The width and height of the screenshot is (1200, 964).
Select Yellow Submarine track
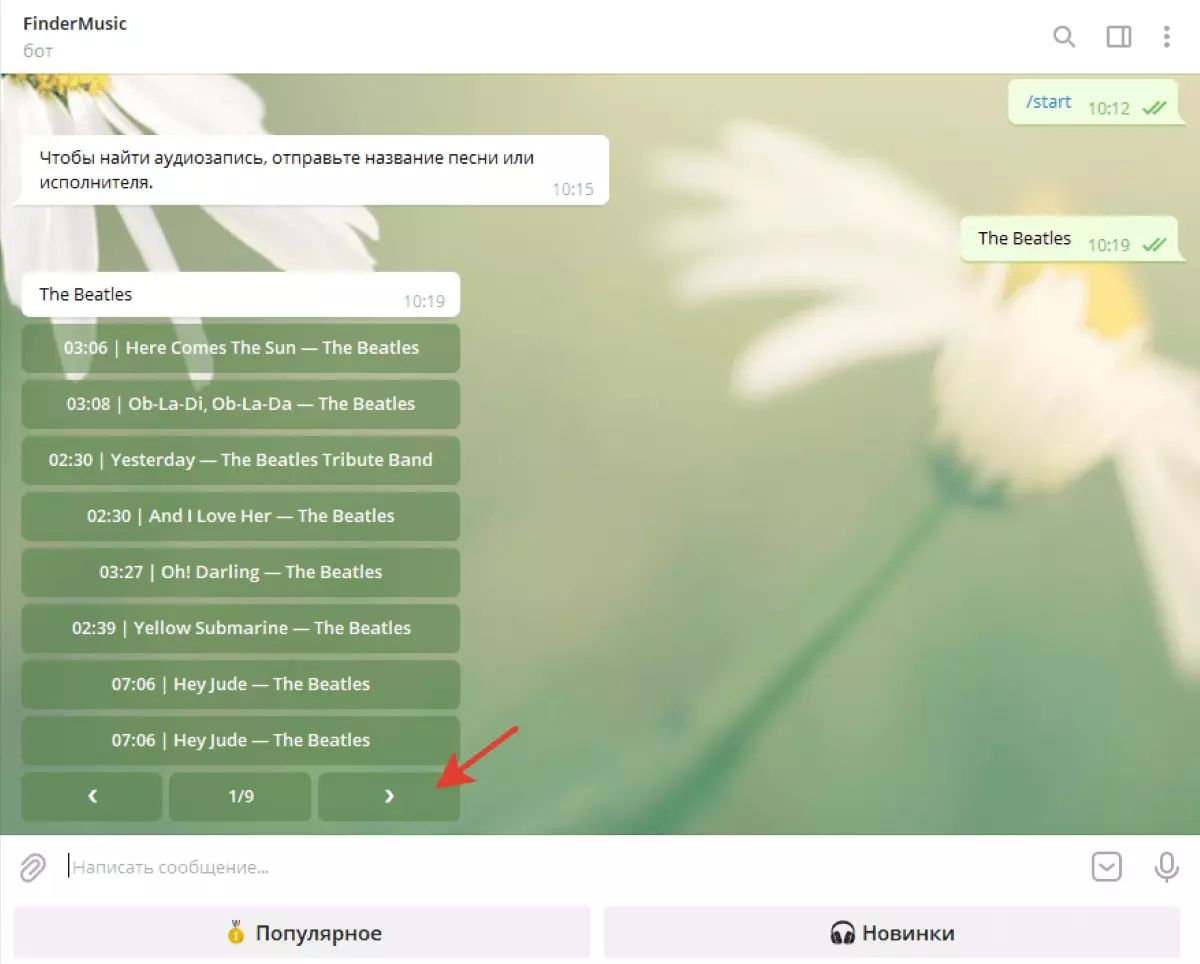240,628
